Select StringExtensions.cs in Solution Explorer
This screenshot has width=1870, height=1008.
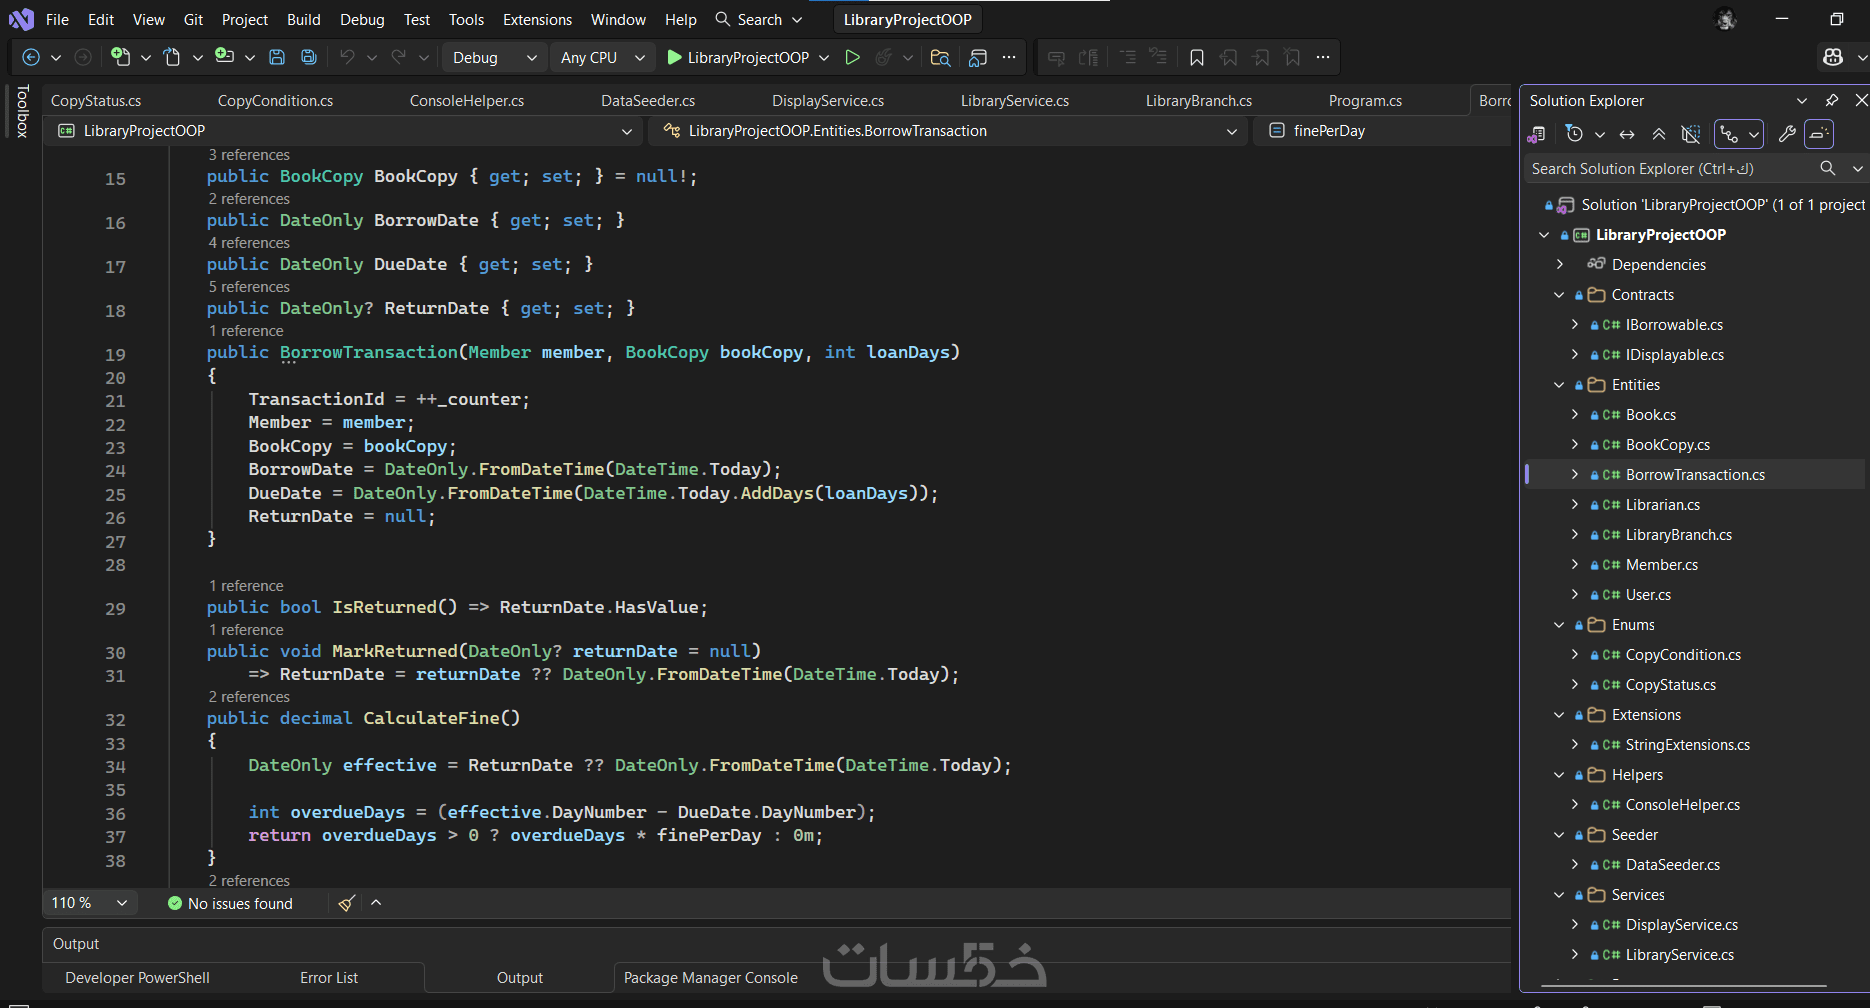1688,745
